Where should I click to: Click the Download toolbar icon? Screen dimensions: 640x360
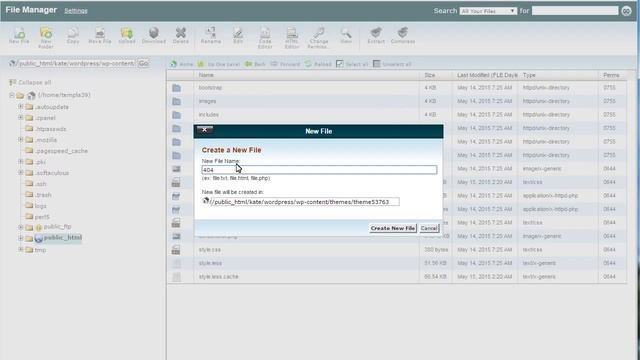pyautogui.click(x=154, y=36)
